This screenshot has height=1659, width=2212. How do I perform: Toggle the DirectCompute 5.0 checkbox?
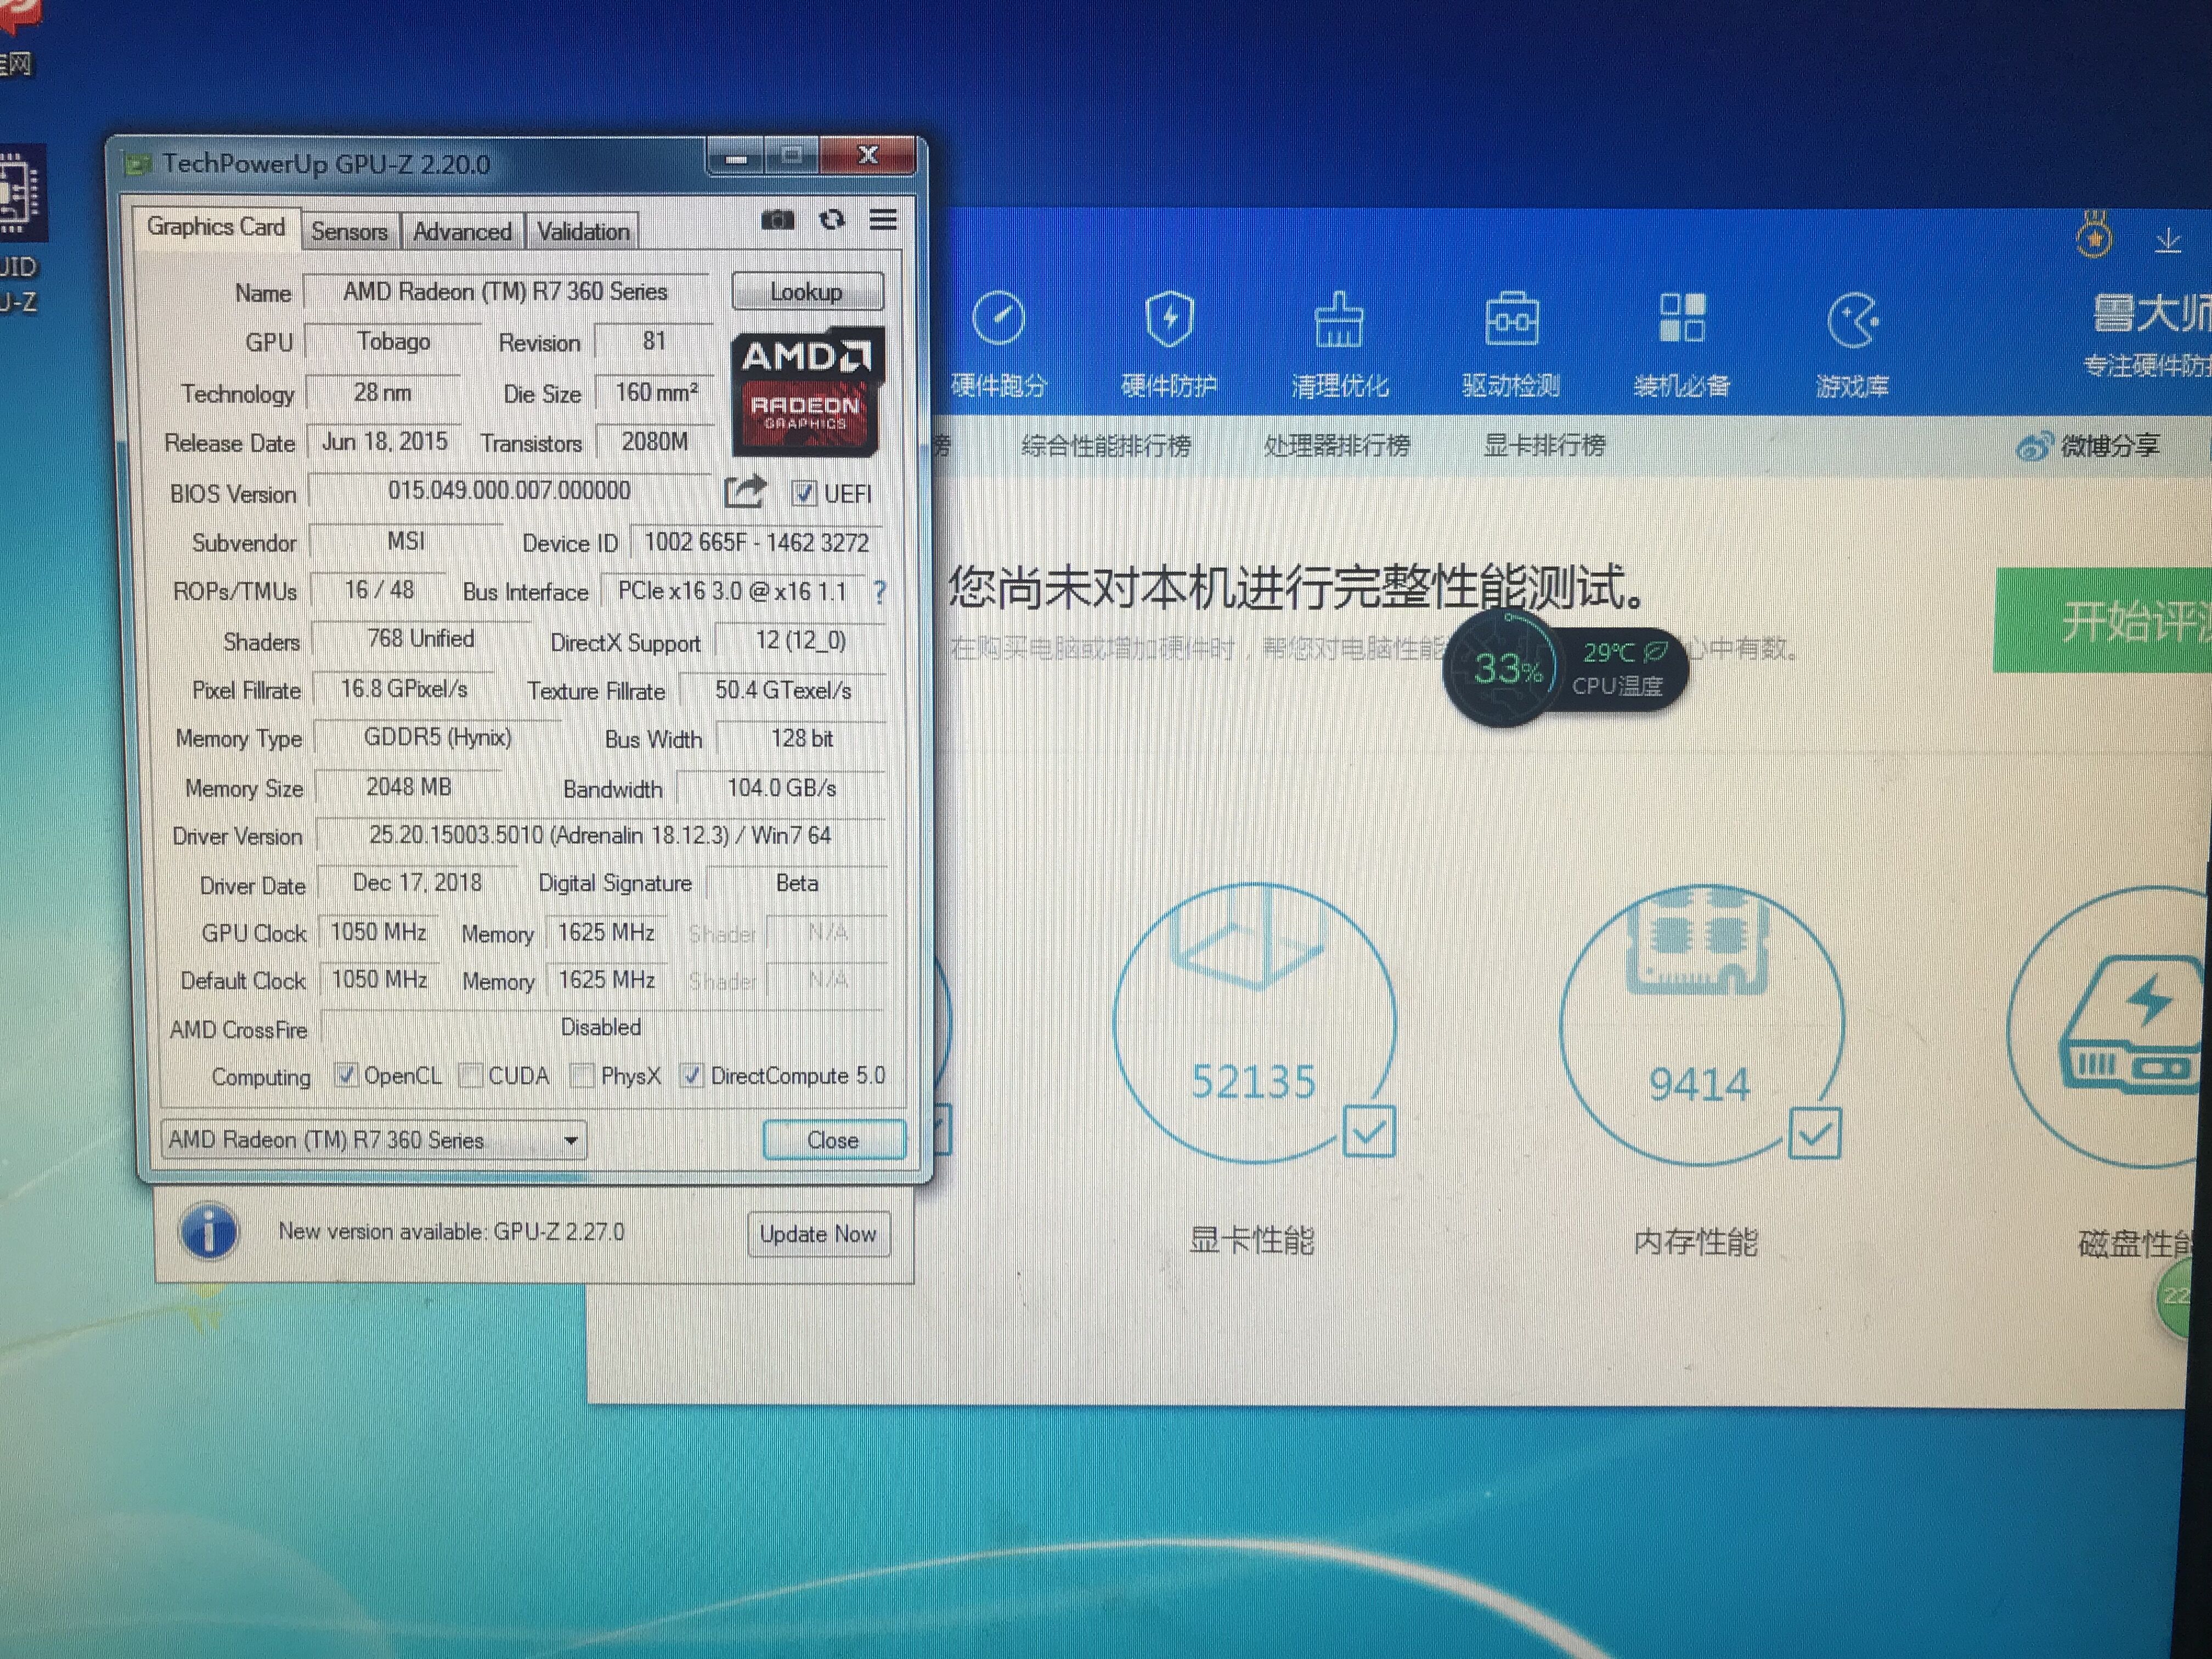click(691, 1076)
